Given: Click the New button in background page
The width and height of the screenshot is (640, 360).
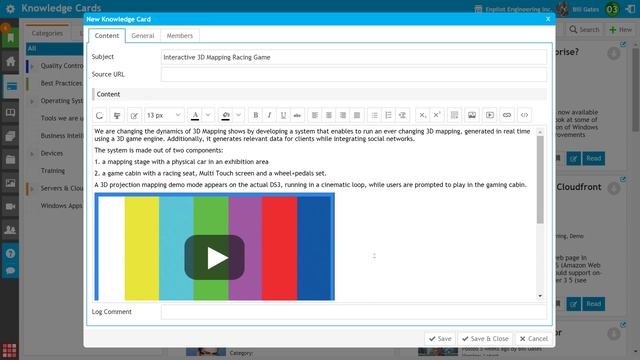Looking at the screenshot, I should [620, 29].
